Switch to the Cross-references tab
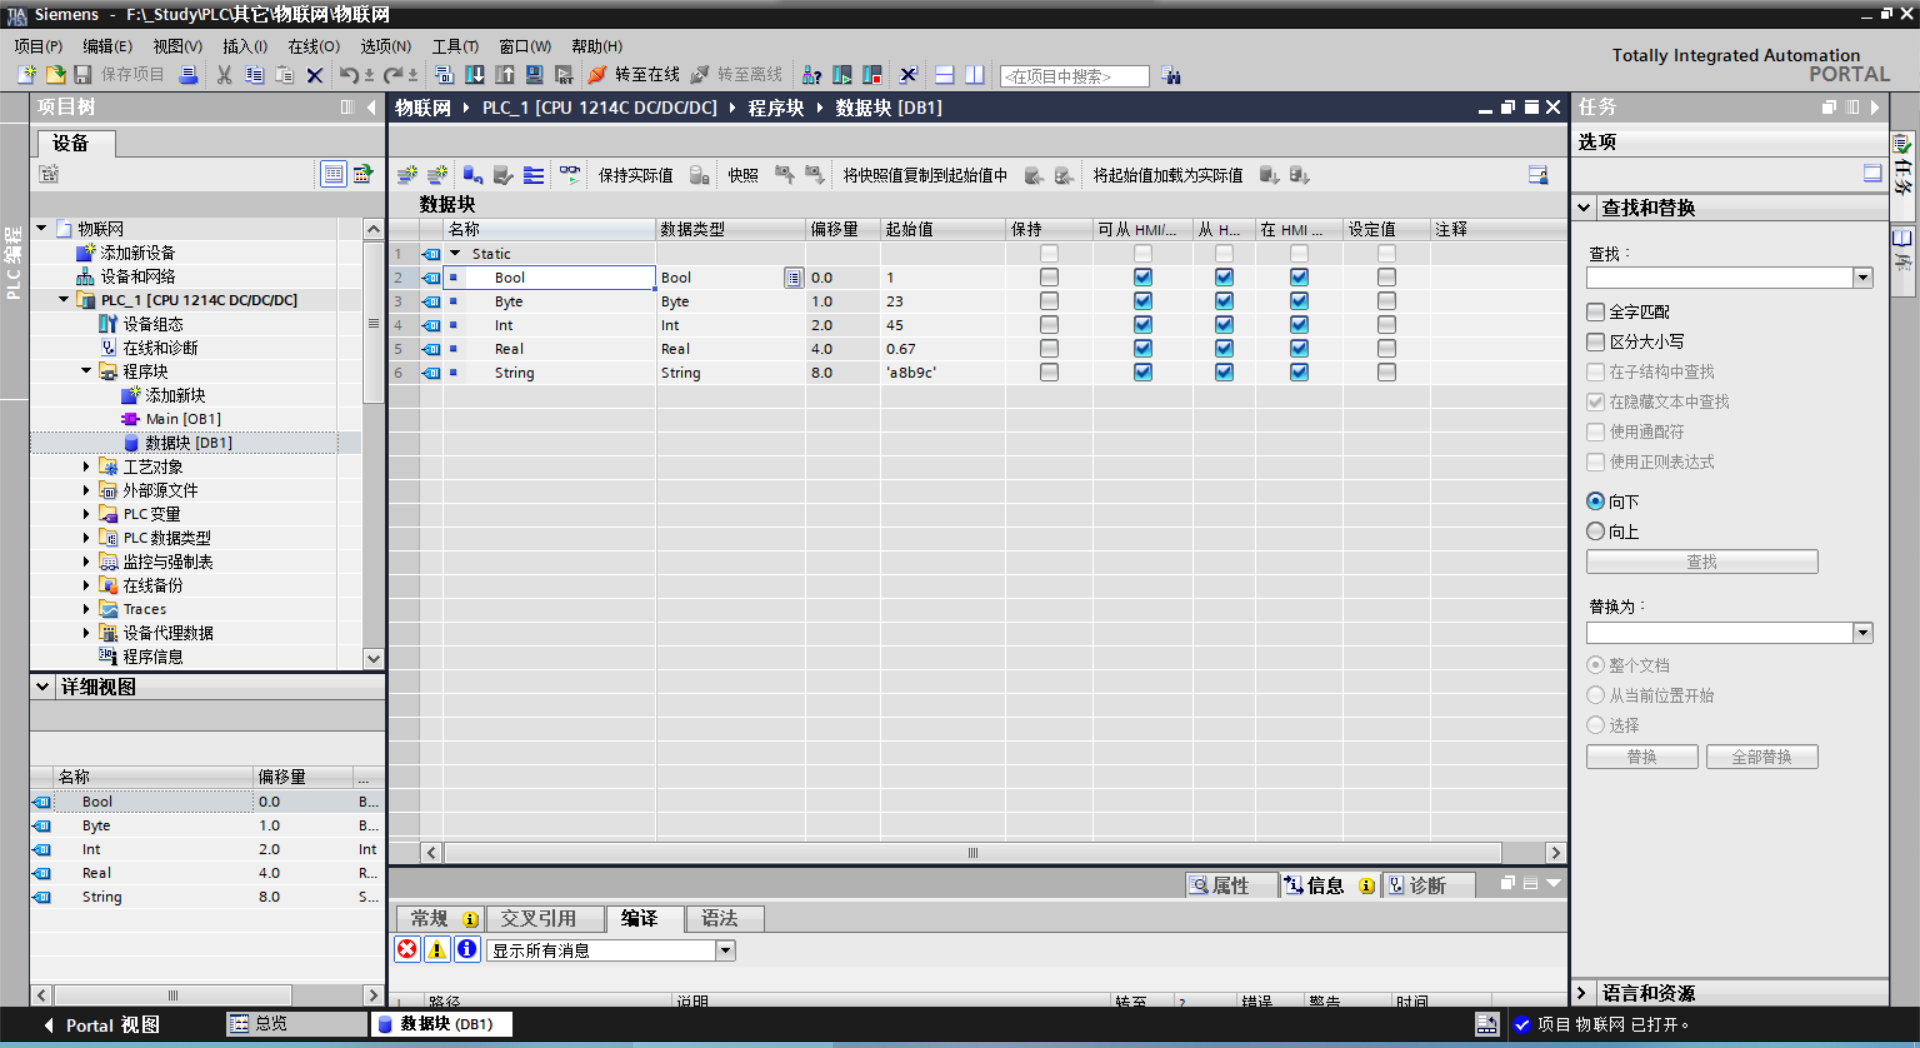Screen dimensions: 1920x1048 tap(545, 918)
